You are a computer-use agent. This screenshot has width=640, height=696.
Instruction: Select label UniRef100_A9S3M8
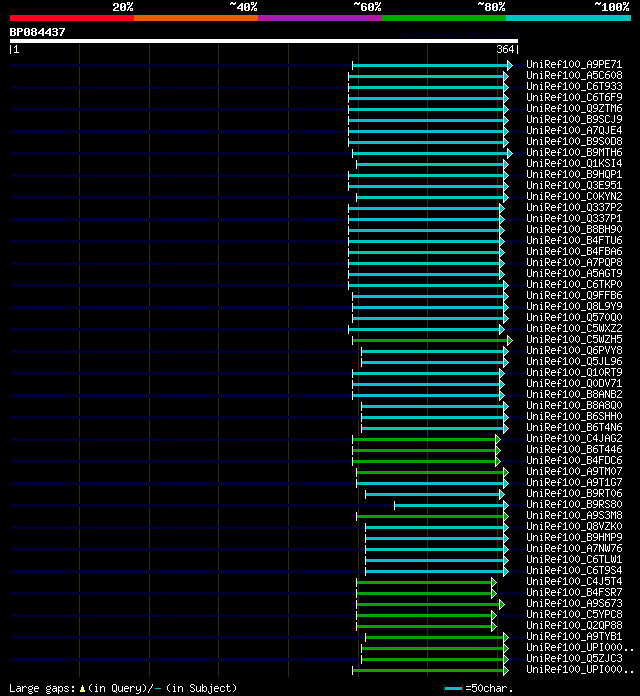574,515
